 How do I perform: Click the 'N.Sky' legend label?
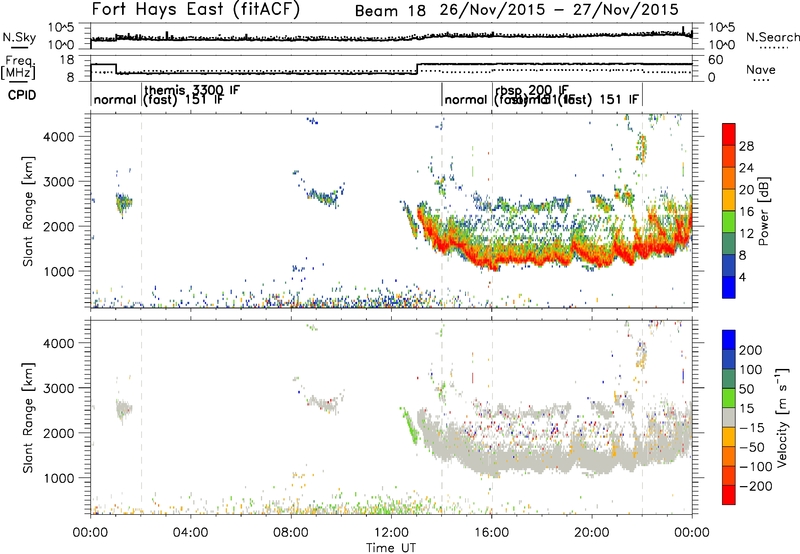(x=19, y=37)
